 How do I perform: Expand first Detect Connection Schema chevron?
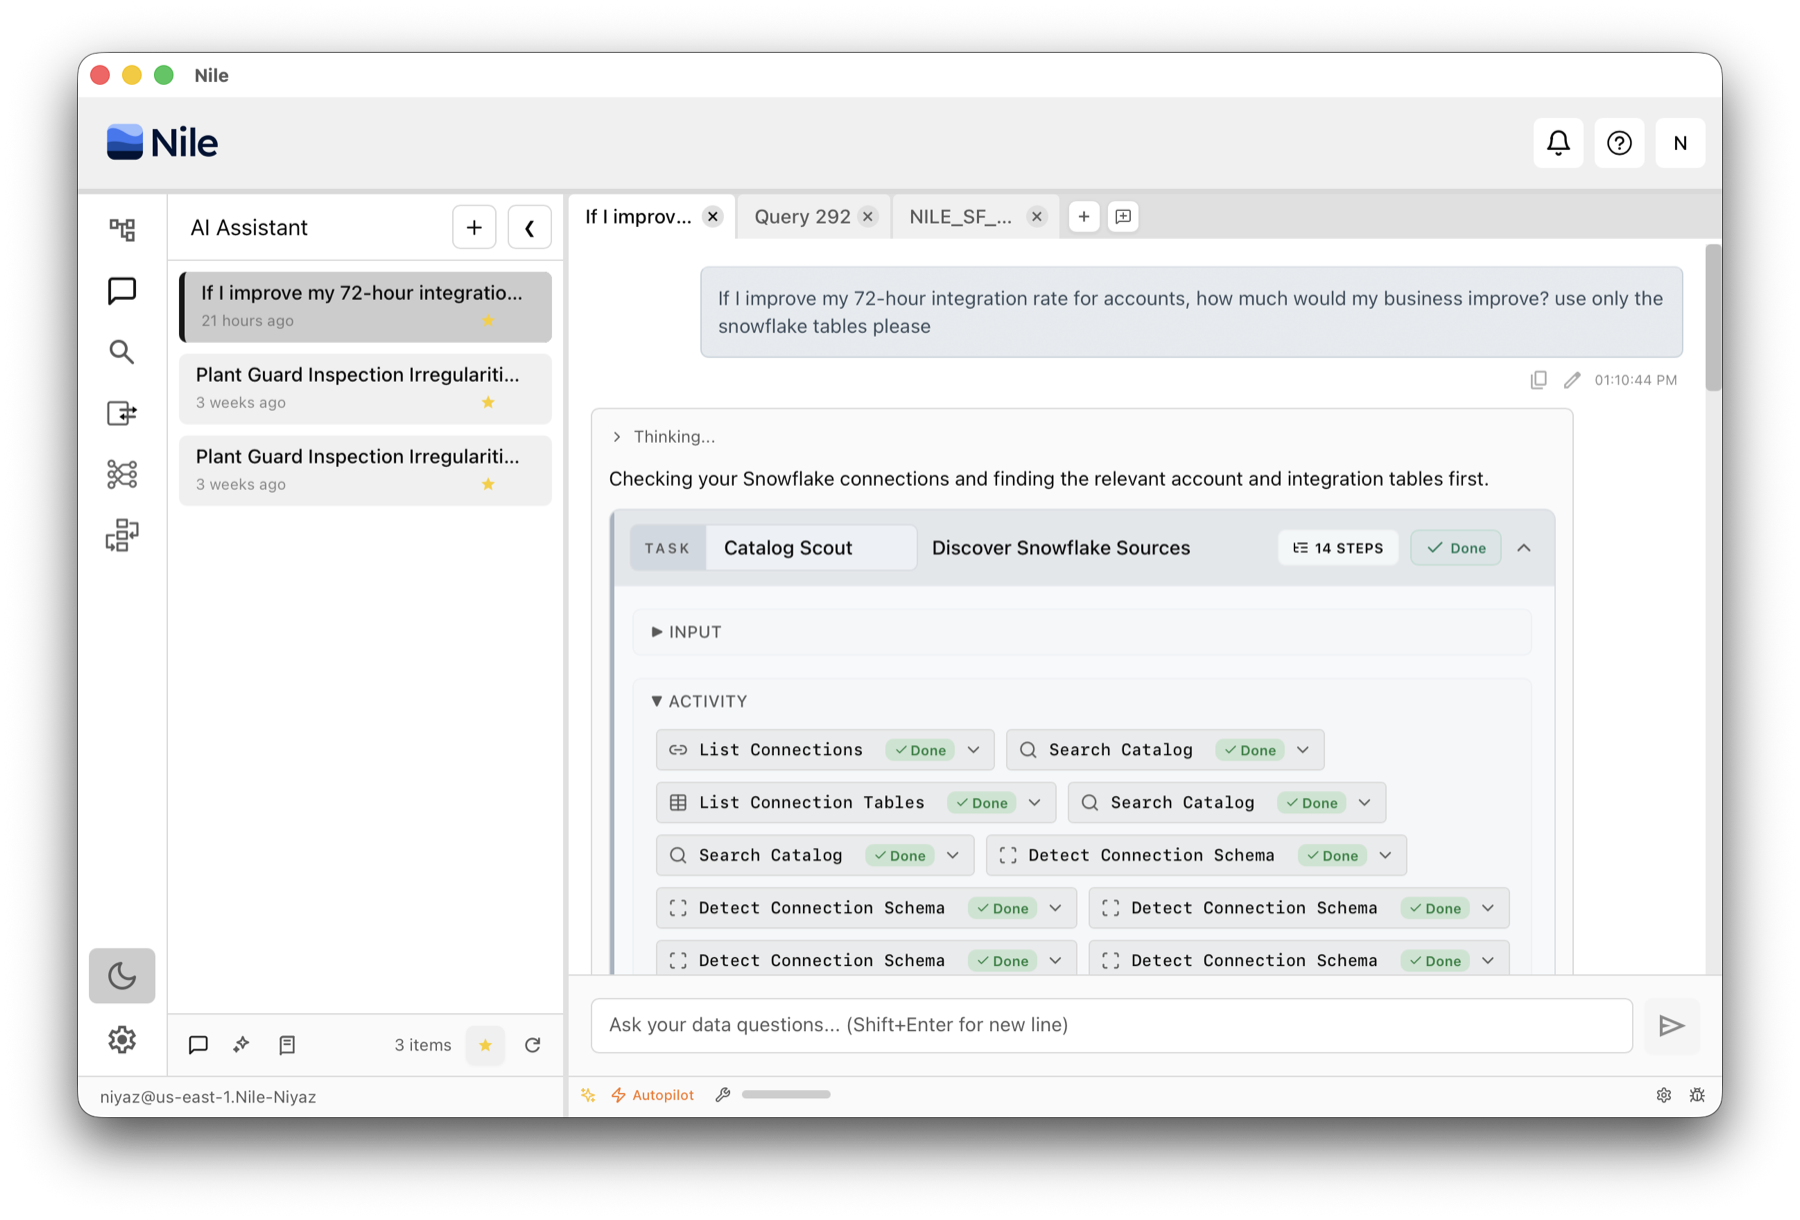(1386, 856)
